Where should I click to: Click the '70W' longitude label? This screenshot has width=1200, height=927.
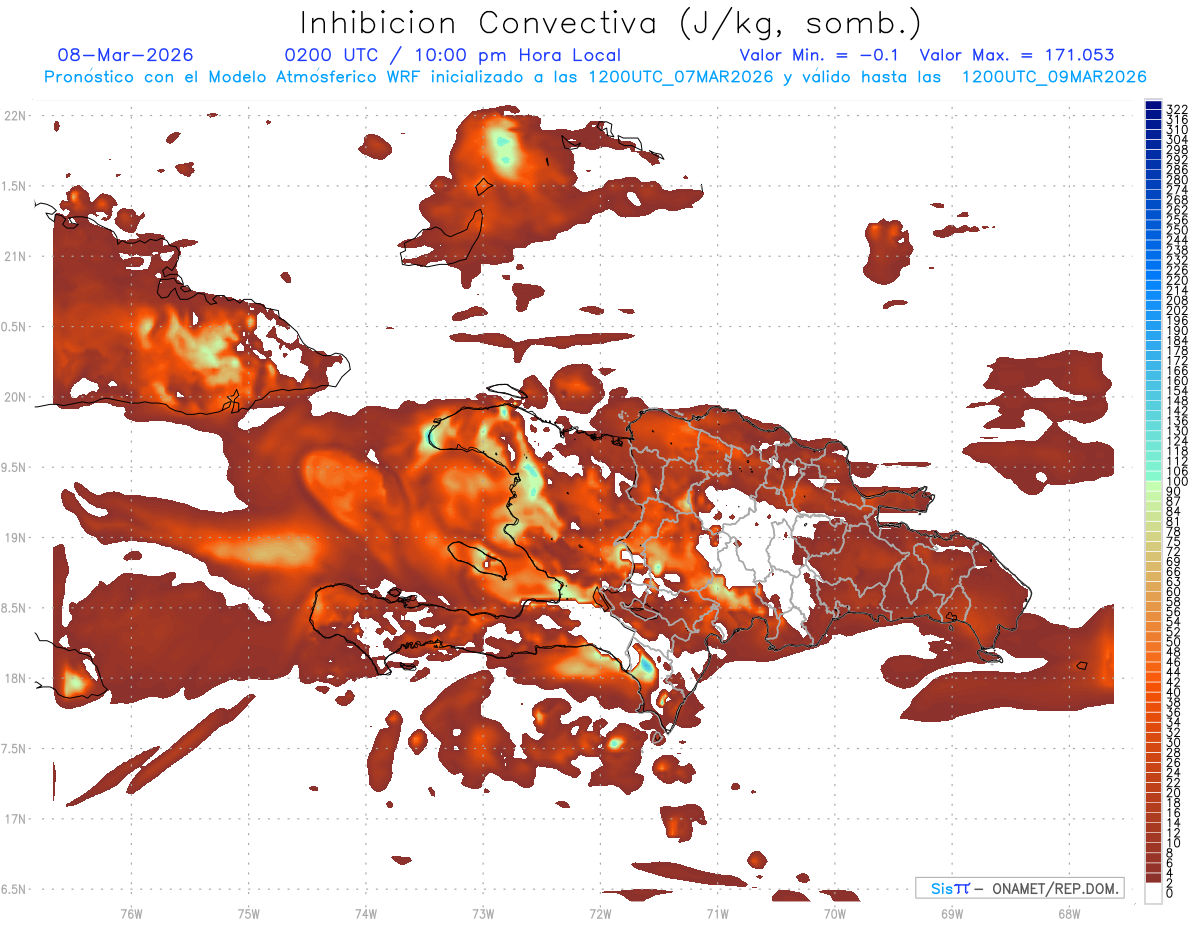coord(835,913)
